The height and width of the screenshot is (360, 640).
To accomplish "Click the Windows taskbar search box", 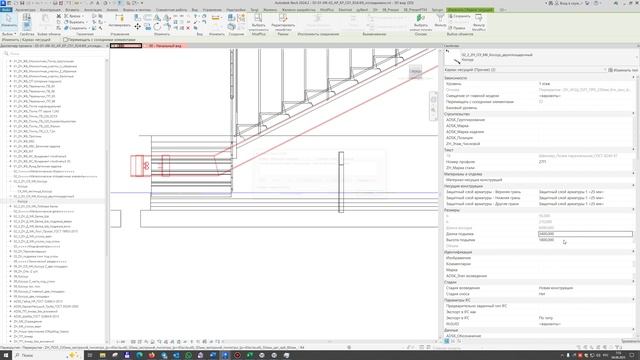I will (48, 356).
